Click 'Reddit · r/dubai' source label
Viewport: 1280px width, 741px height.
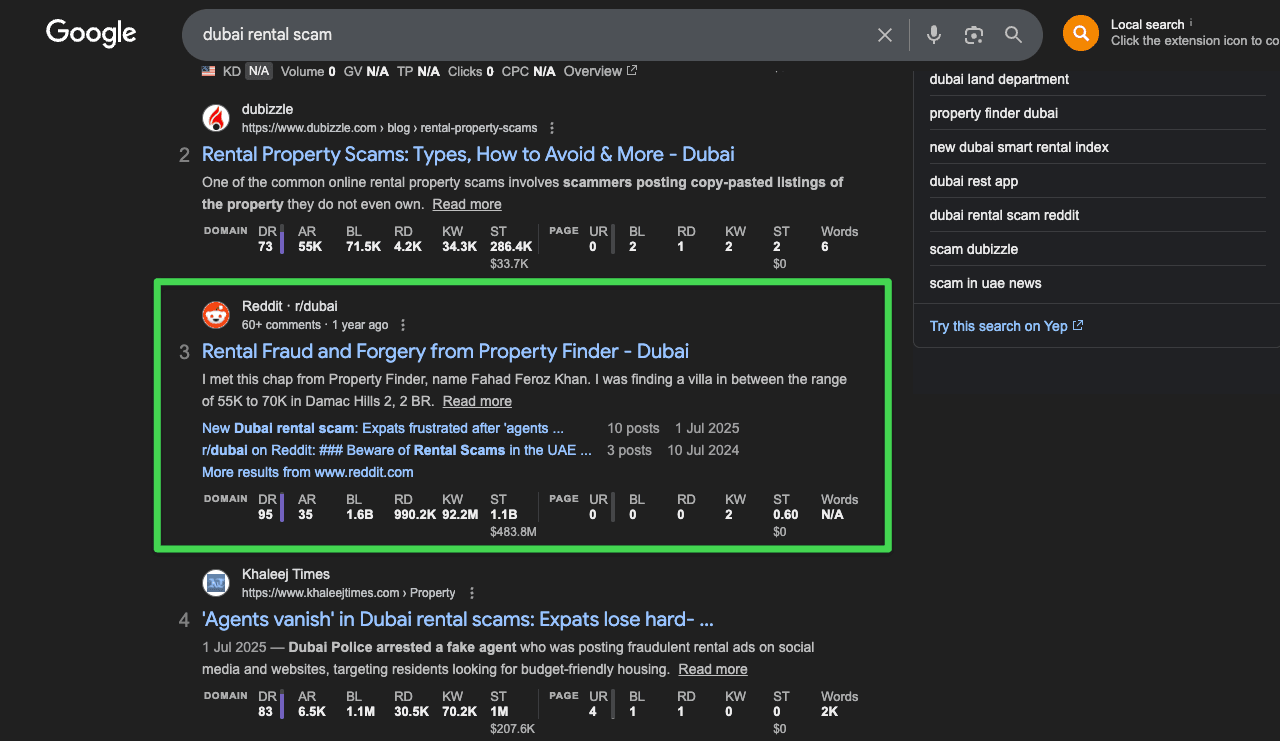[290, 306]
